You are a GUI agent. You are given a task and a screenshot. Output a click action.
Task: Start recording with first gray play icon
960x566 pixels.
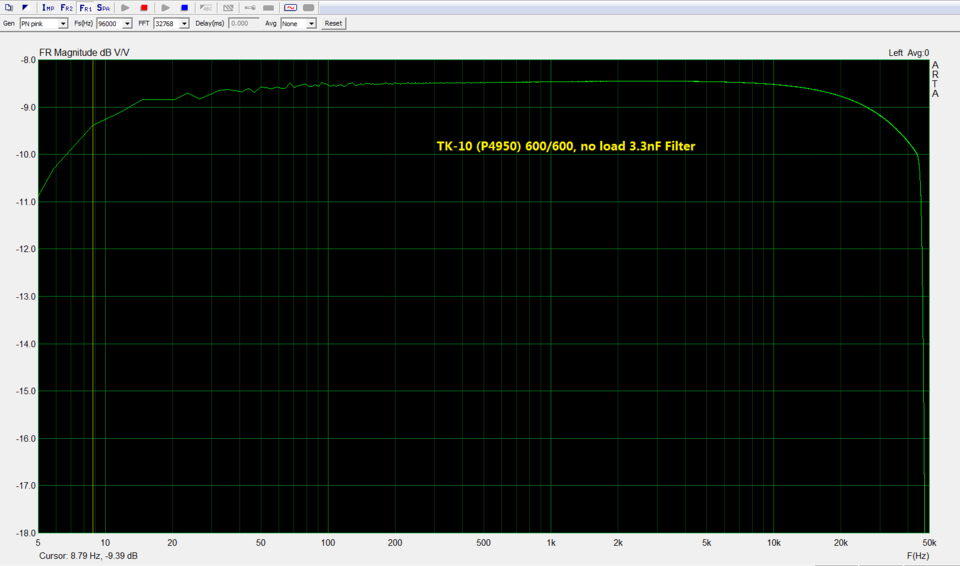pyautogui.click(x=125, y=7)
